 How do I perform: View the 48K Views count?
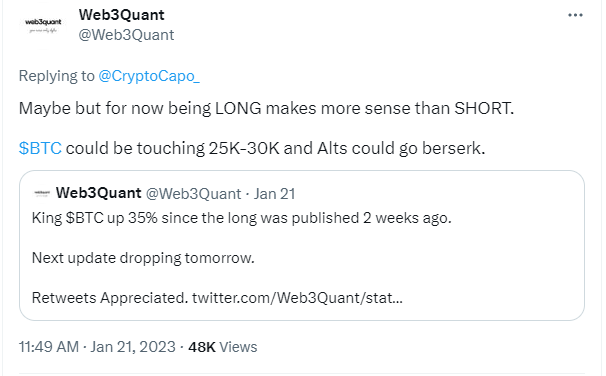(x=223, y=347)
